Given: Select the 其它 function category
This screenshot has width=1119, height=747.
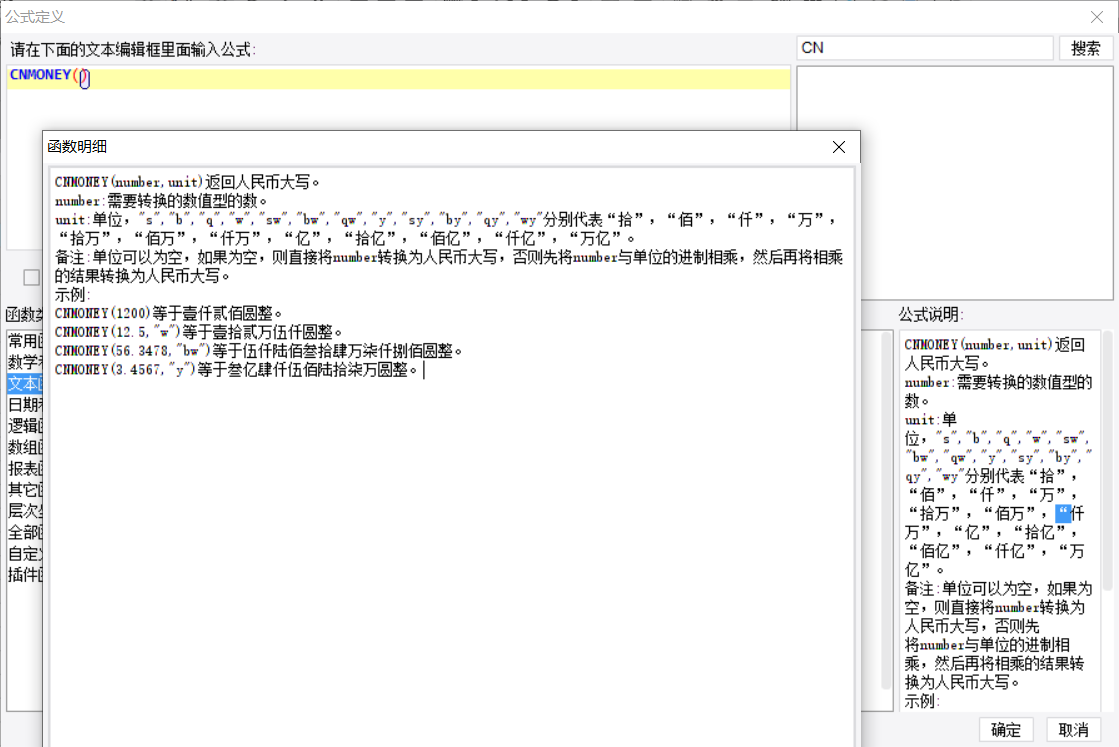Looking at the screenshot, I should pos(25,489).
